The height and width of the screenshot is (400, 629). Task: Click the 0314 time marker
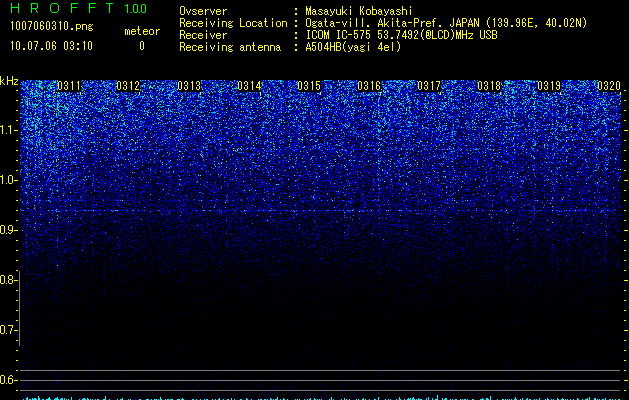tap(249, 86)
